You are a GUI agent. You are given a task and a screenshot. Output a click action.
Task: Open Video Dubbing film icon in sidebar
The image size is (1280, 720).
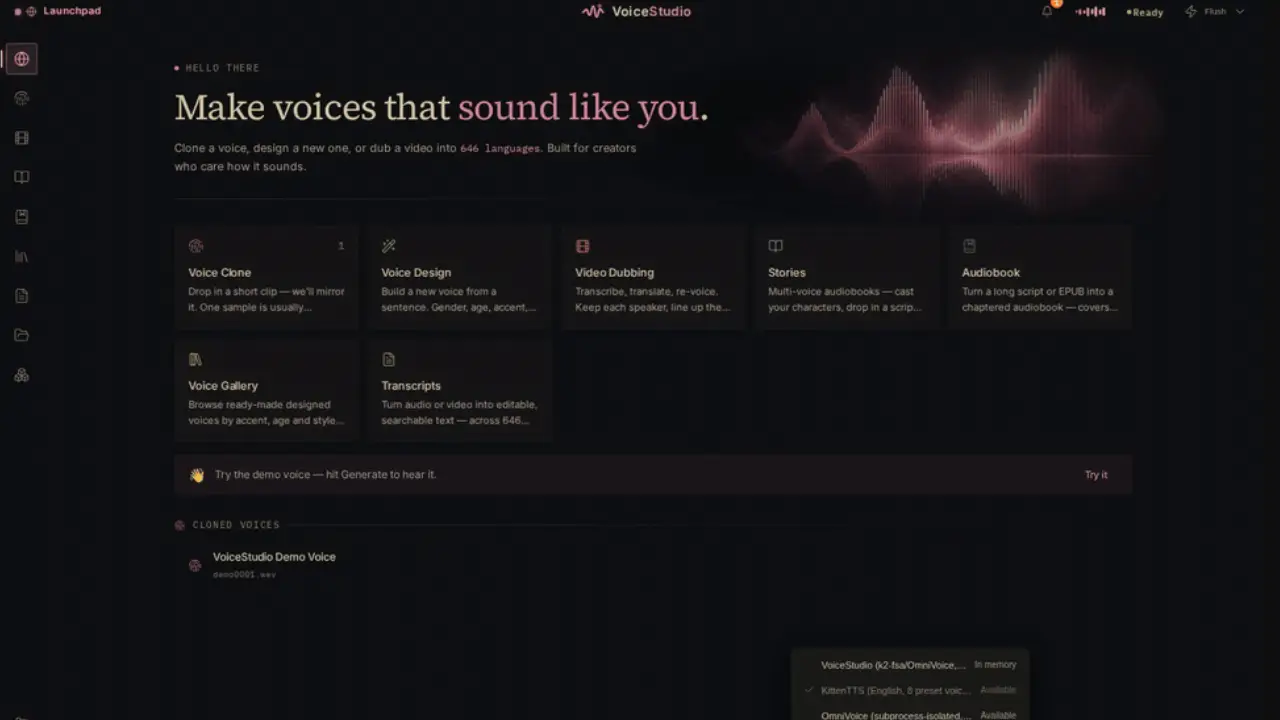click(21, 138)
